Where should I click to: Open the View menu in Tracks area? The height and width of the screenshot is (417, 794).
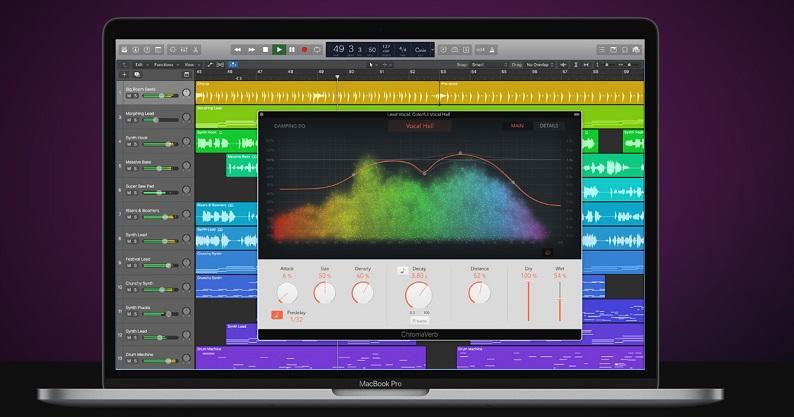coord(189,65)
